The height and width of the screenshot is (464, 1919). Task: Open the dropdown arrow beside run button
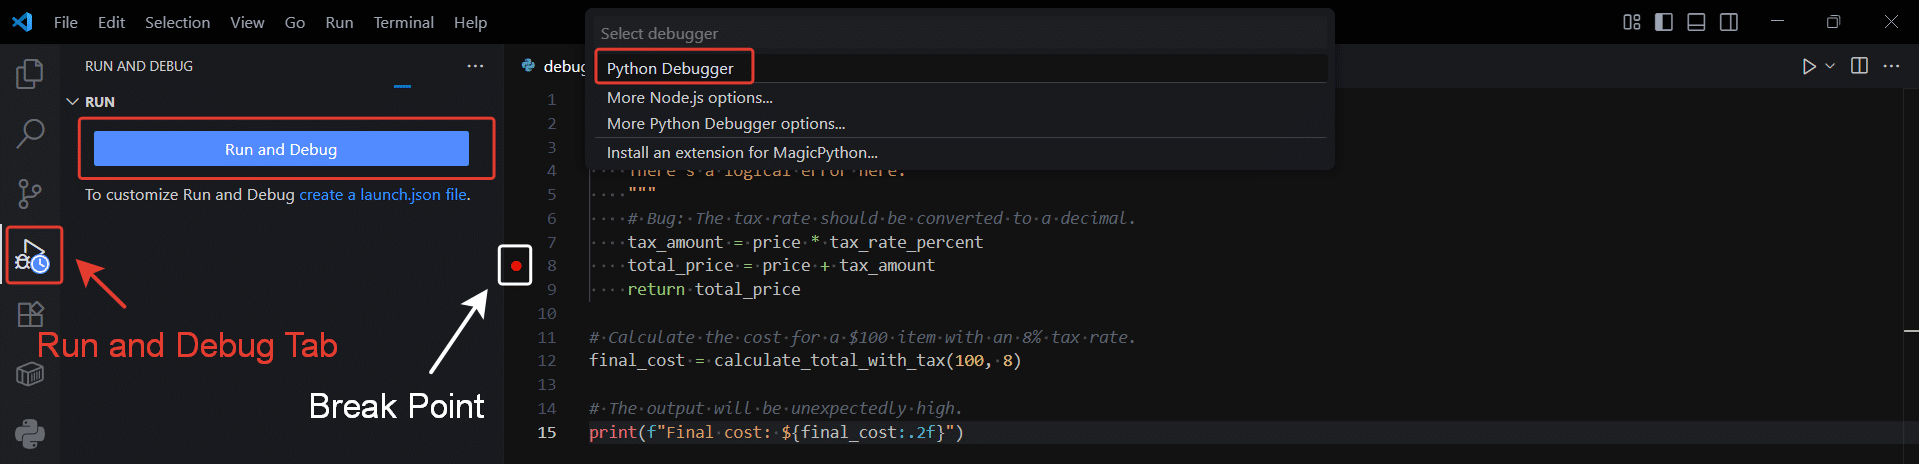point(1830,66)
